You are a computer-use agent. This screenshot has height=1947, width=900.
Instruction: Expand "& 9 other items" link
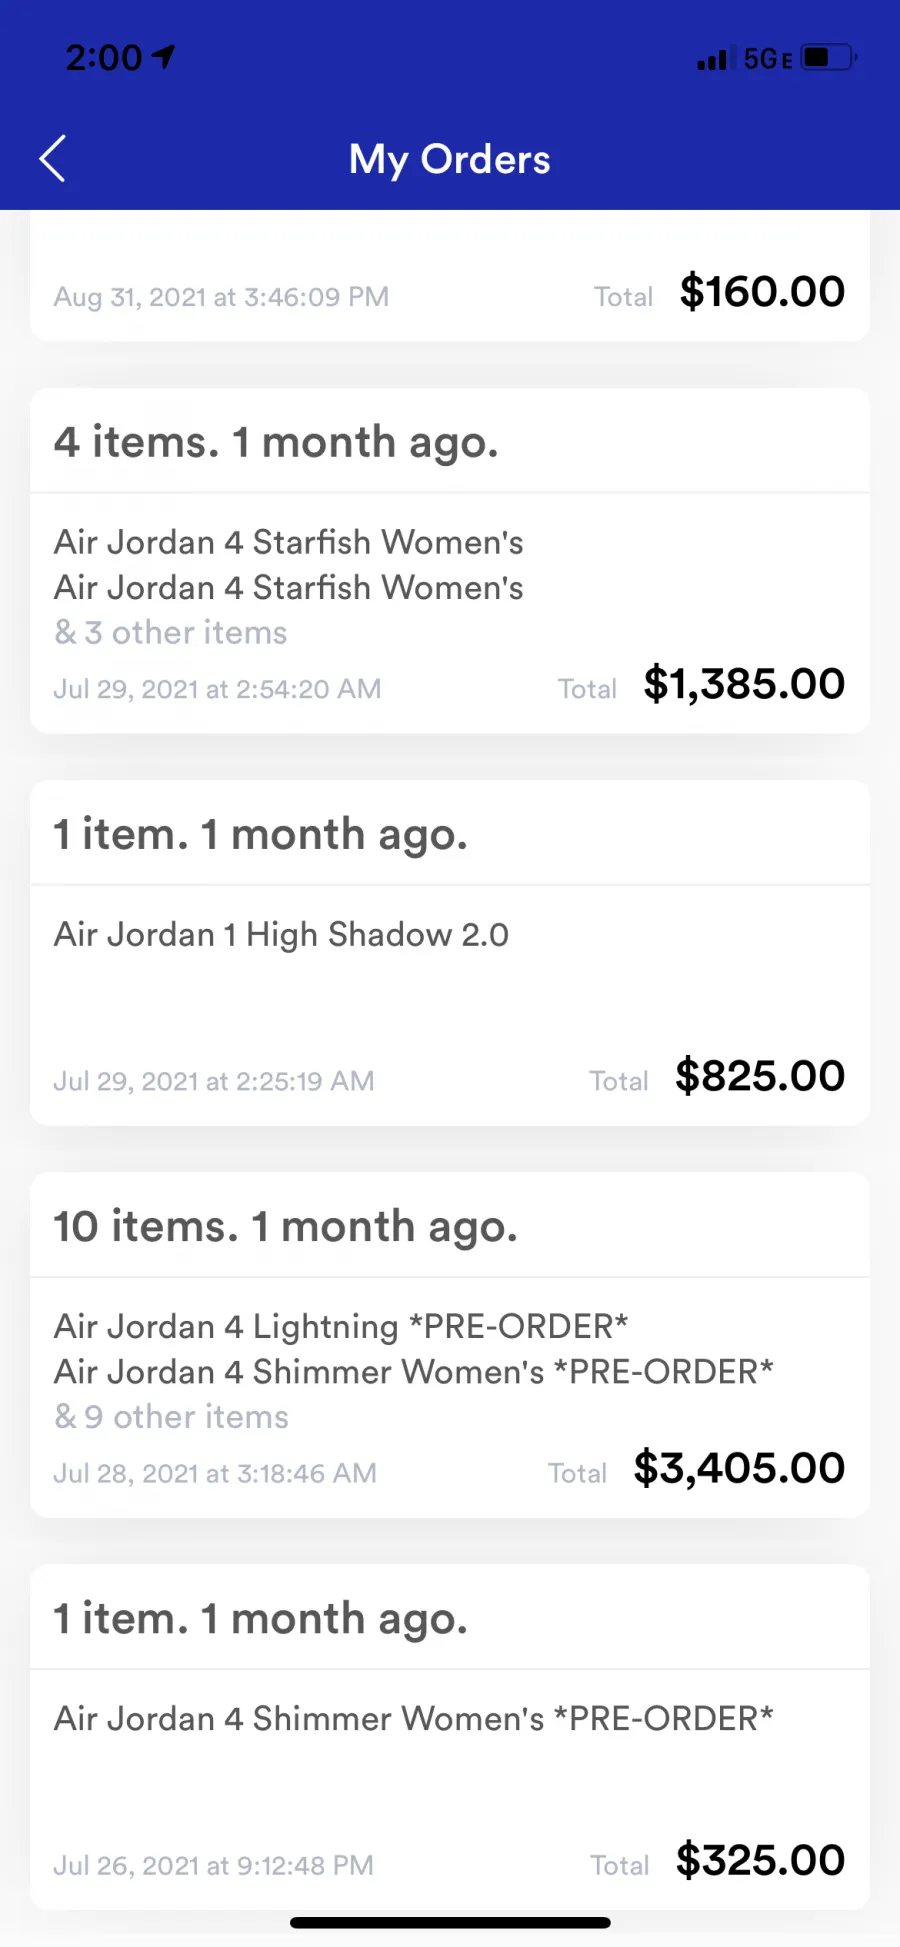pyautogui.click(x=171, y=1417)
